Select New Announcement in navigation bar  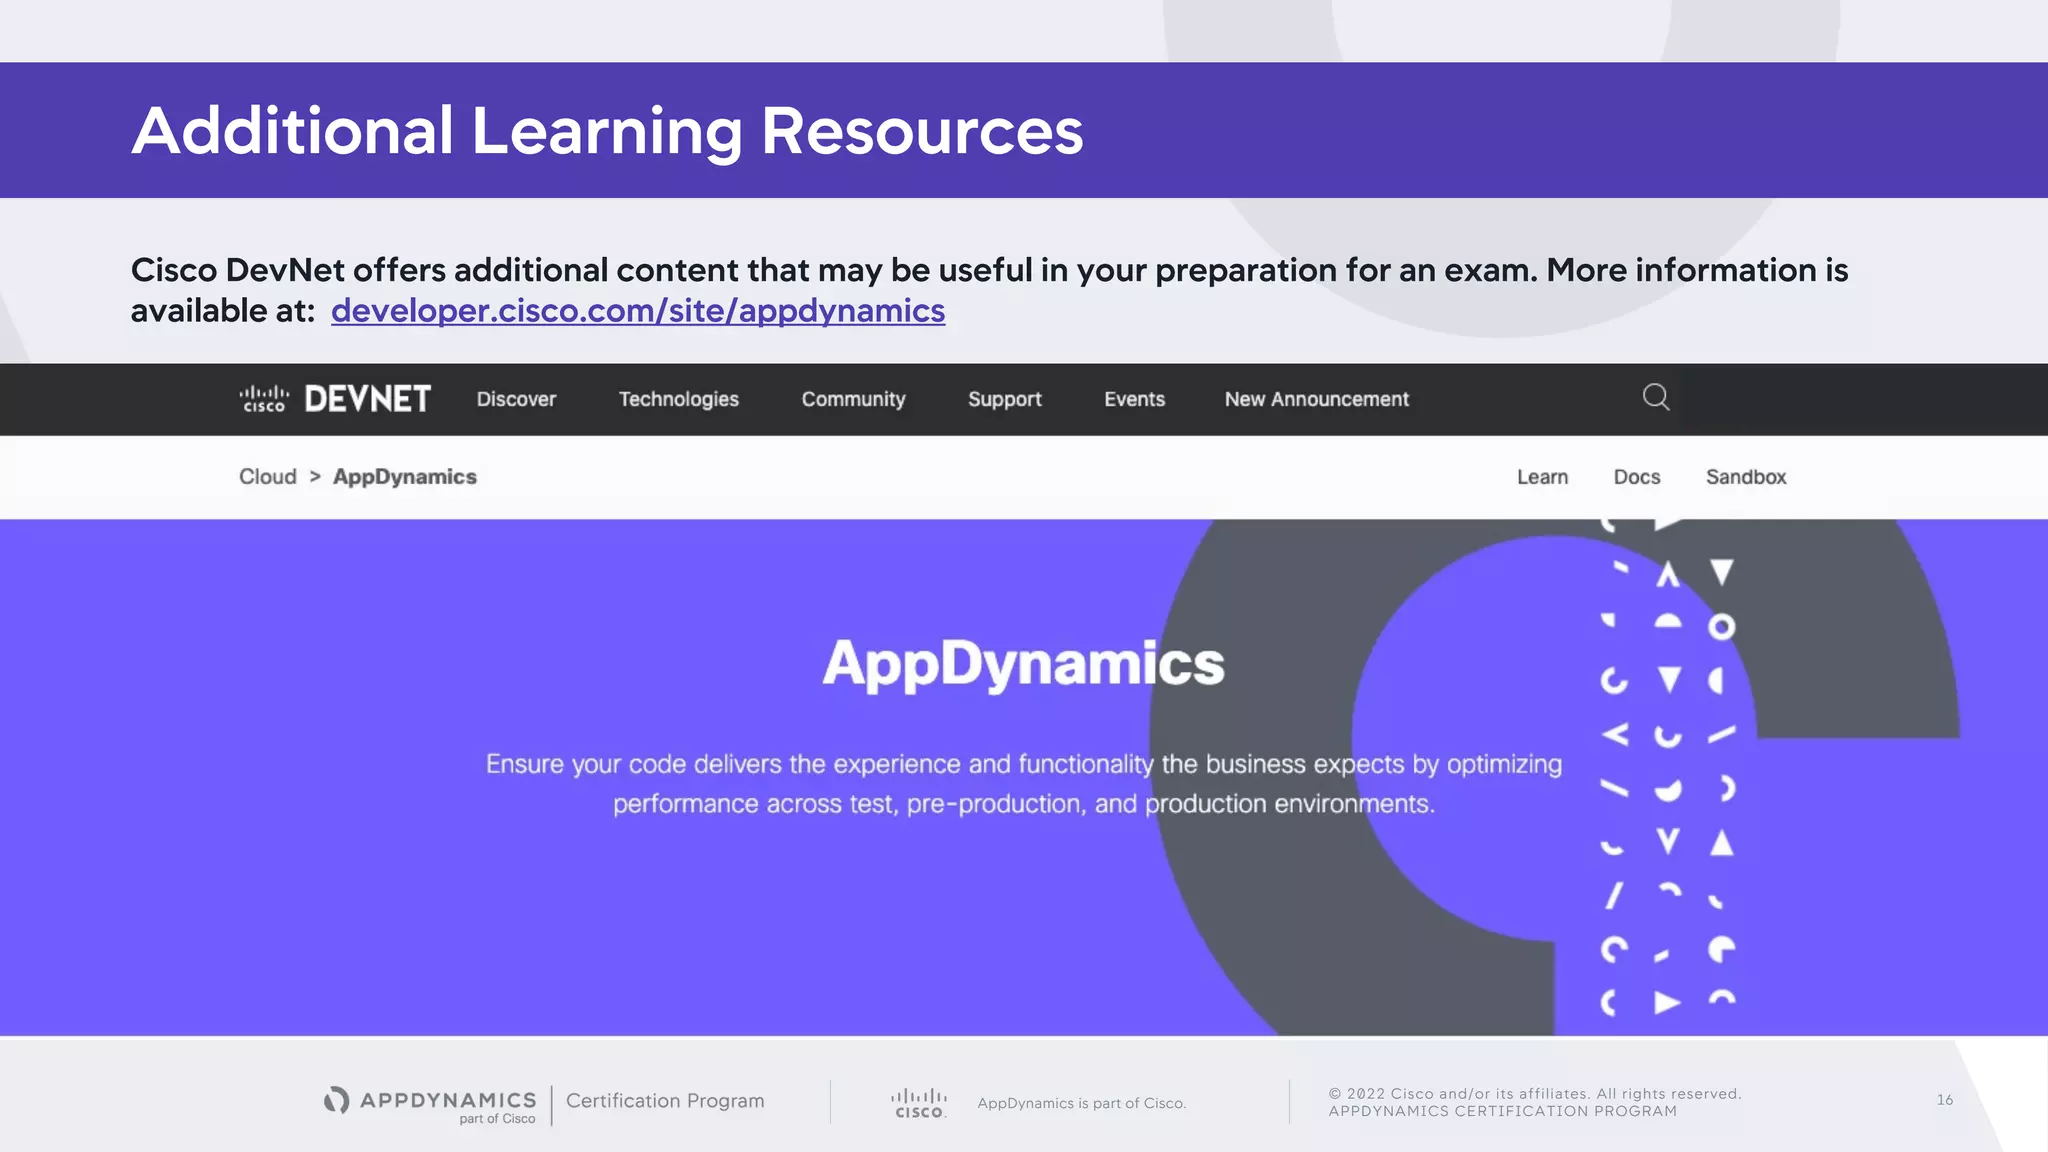(1316, 399)
